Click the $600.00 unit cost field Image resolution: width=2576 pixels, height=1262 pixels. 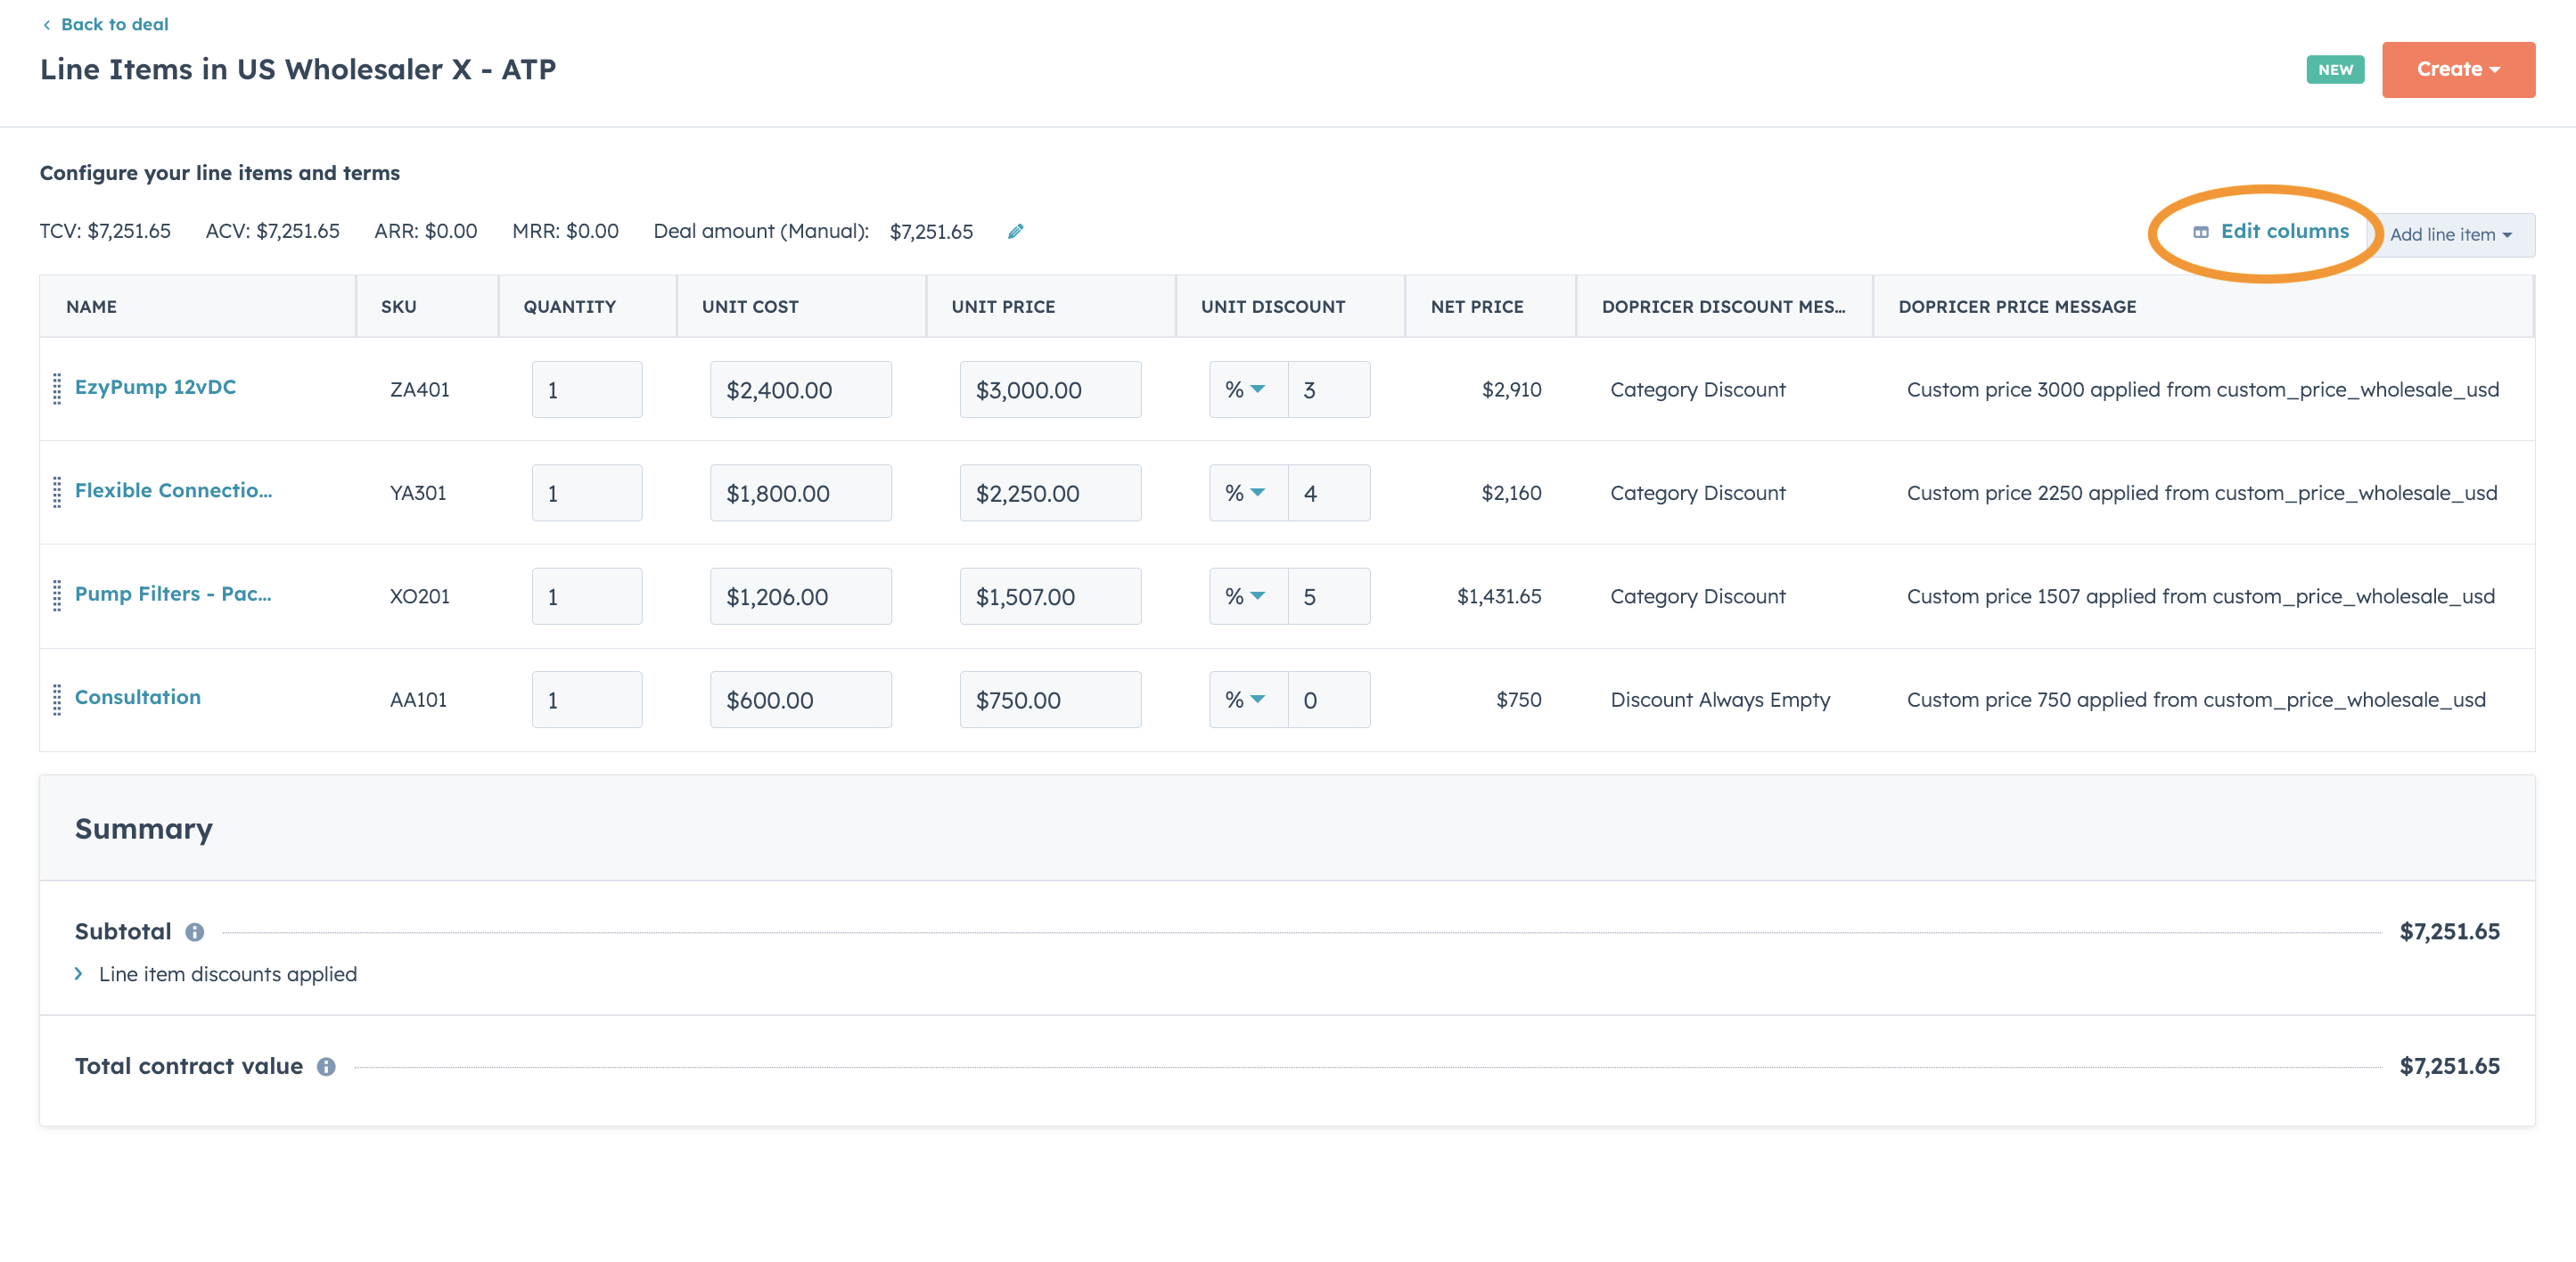[801, 700]
